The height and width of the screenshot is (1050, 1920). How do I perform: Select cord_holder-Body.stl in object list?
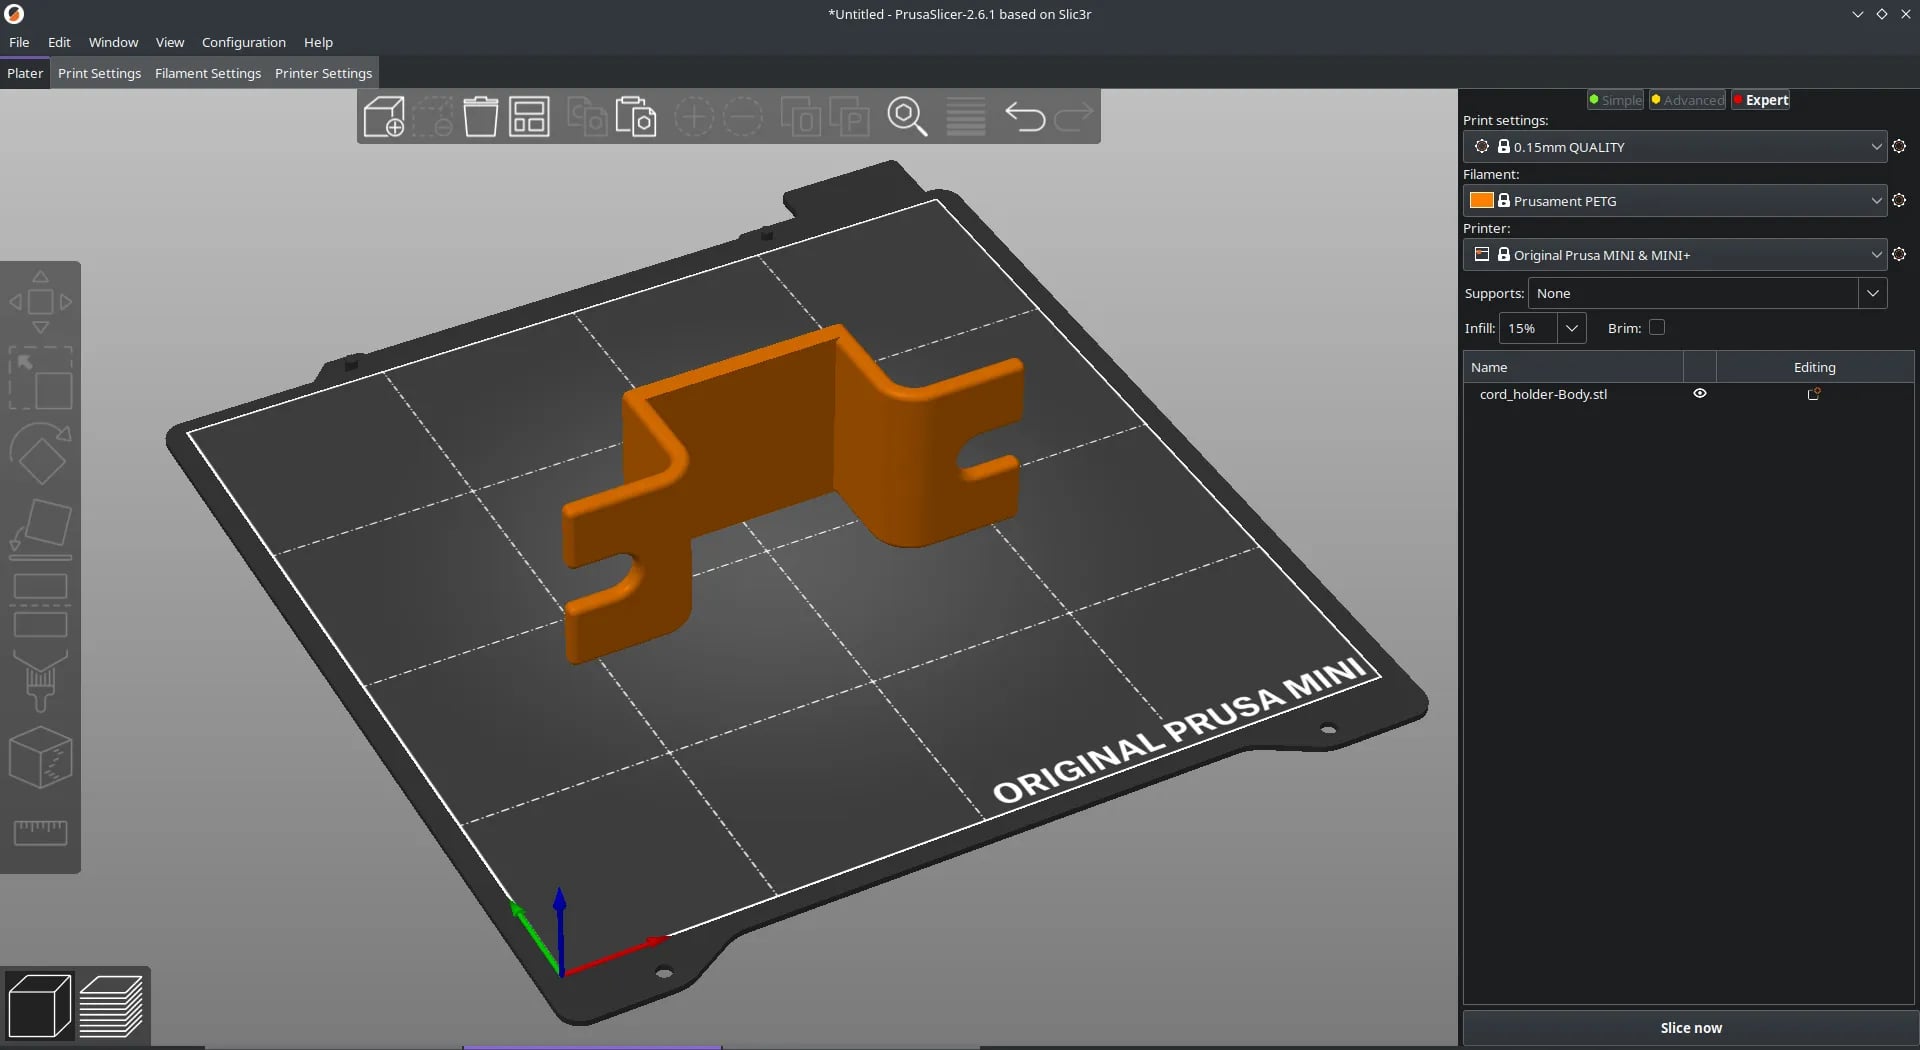(1543, 394)
